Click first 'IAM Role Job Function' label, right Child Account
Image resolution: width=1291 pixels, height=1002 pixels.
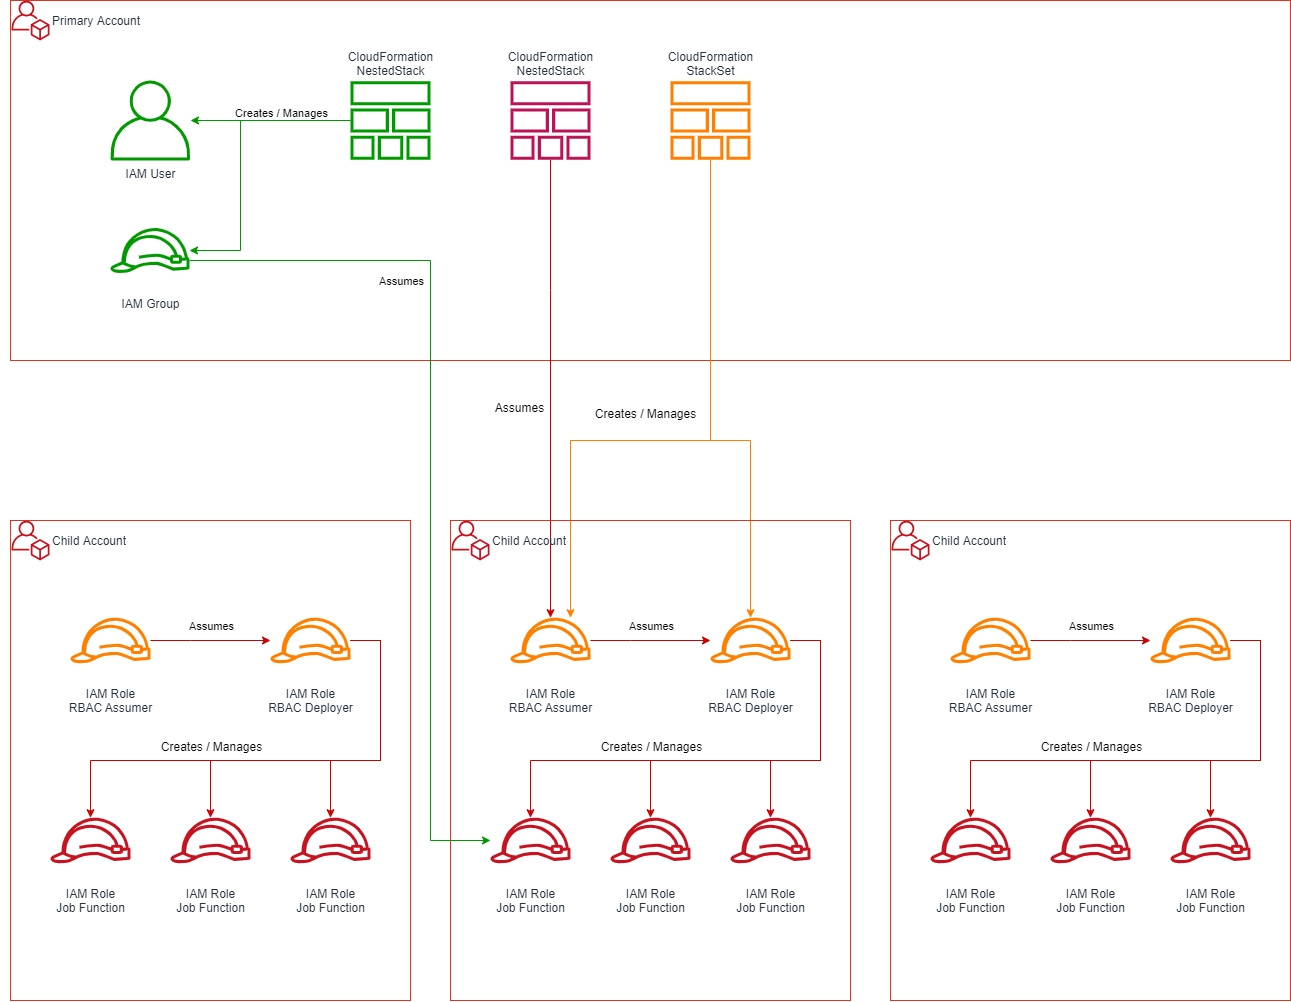tap(970, 901)
